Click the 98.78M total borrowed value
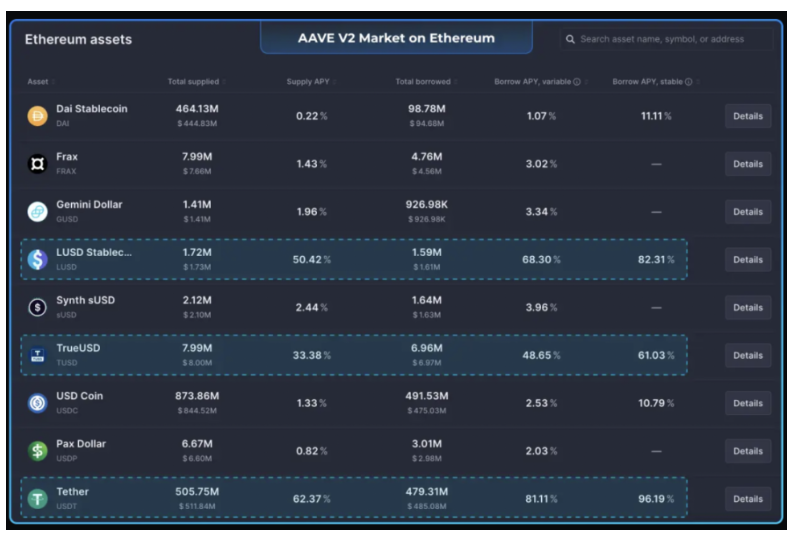 (426, 109)
